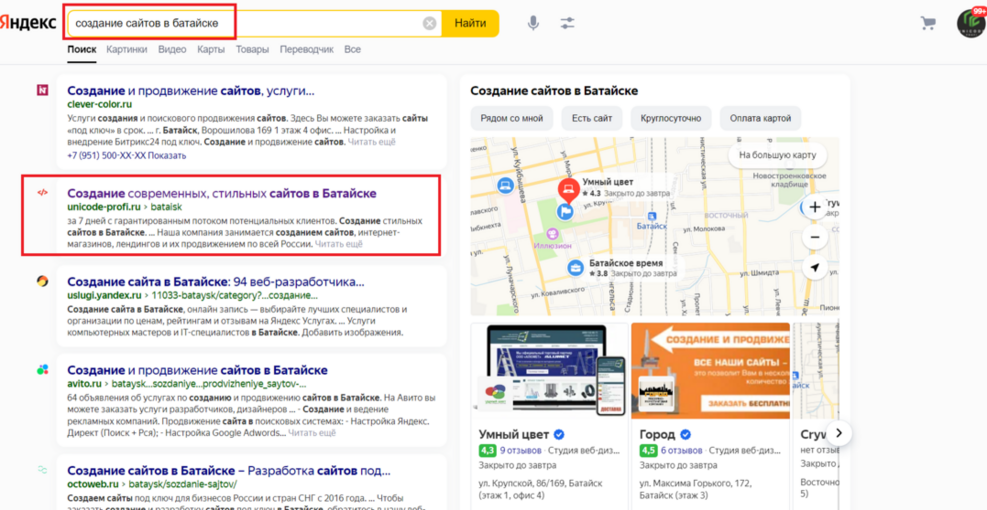Image resolution: width=987 pixels, height=510 pixels.
Task: Click the verified badge next to Город
Action: tap(686, 434)
